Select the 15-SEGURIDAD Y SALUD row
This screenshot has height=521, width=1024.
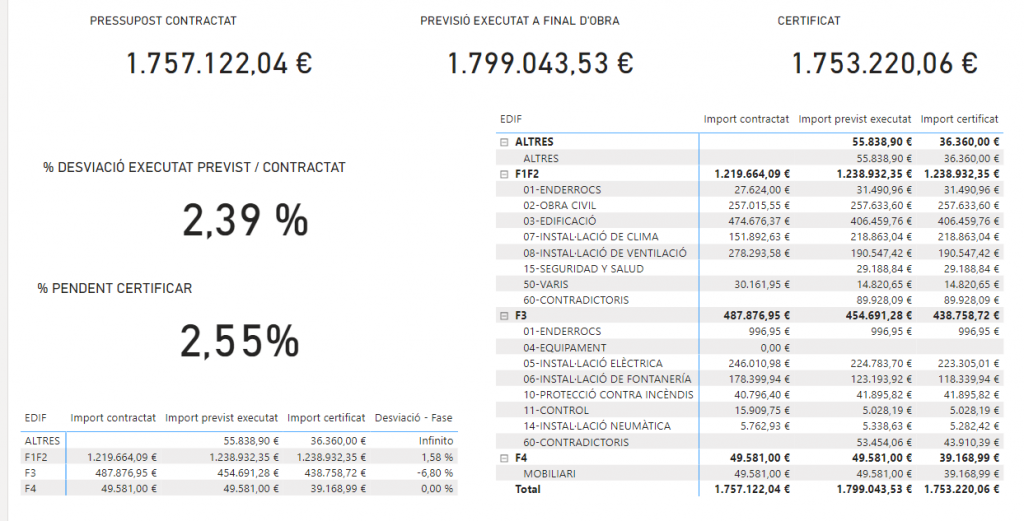[583, 269]
